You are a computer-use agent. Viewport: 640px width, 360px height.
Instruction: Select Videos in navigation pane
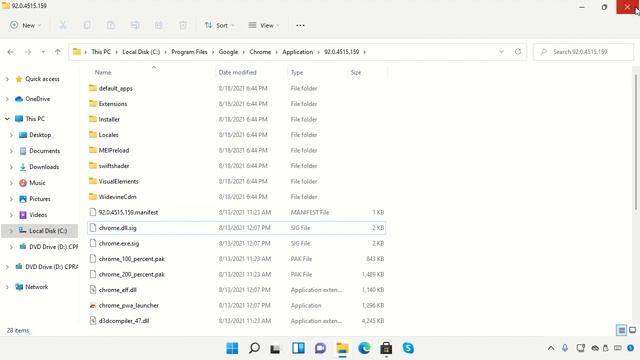coord(33,215)
